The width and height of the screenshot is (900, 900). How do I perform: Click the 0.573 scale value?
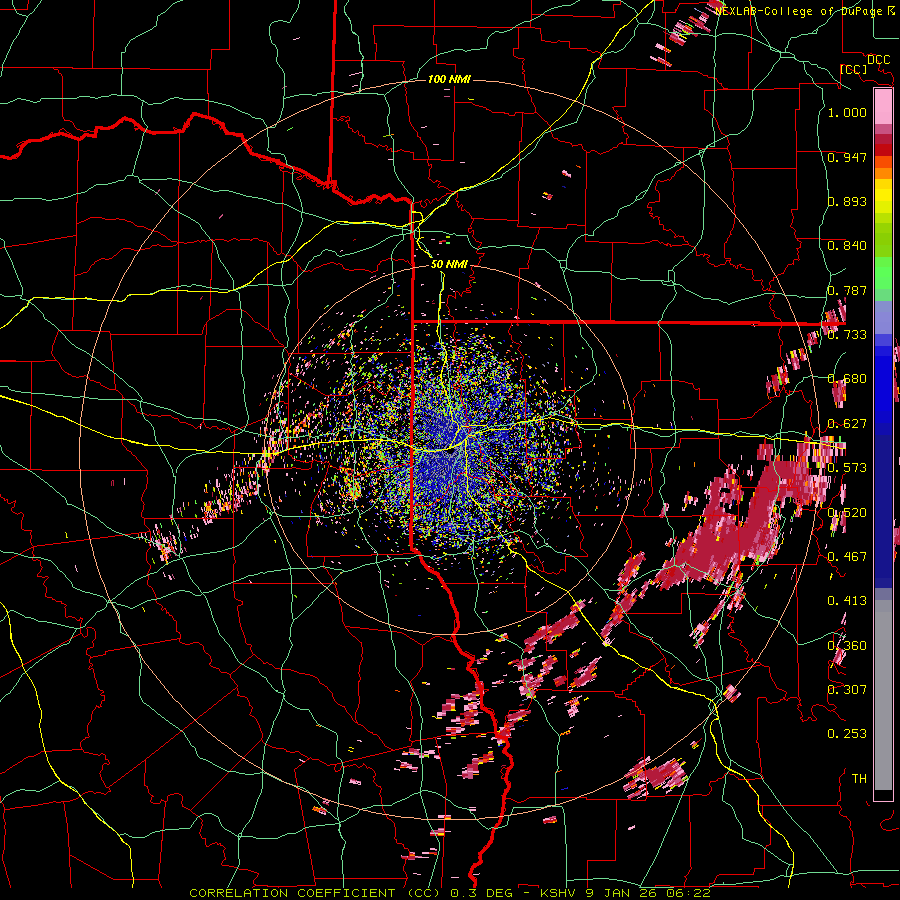coord(847,468)
